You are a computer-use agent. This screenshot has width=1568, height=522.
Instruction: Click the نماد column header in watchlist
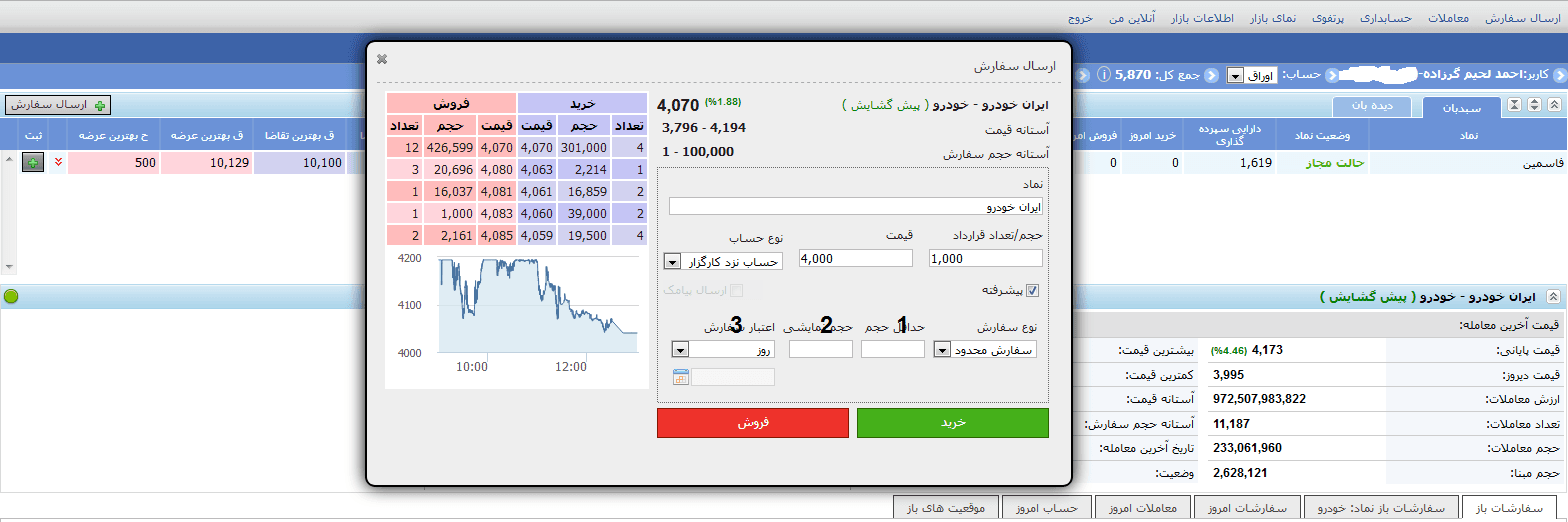1468,135
